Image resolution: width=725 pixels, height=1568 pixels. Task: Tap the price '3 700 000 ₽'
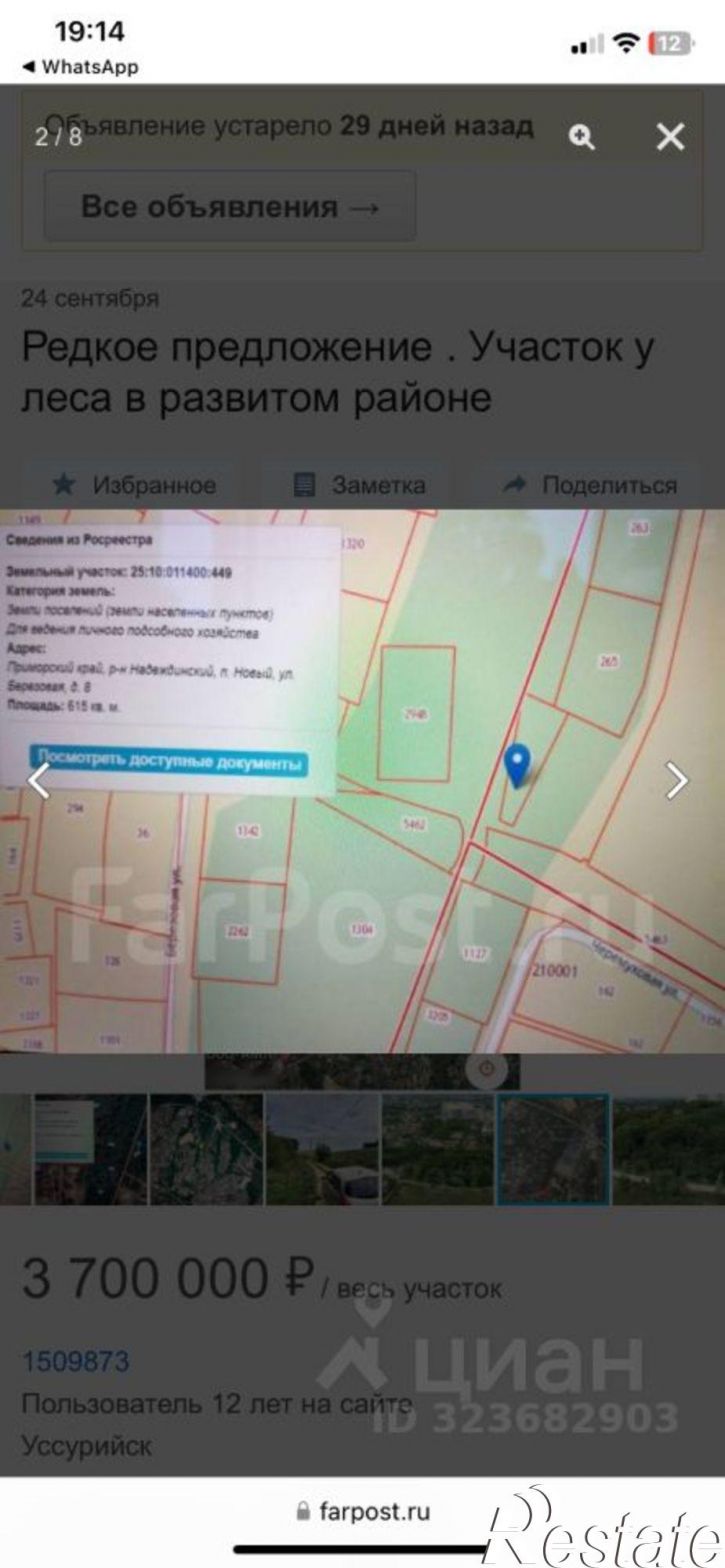click(x=169, y=1278)
